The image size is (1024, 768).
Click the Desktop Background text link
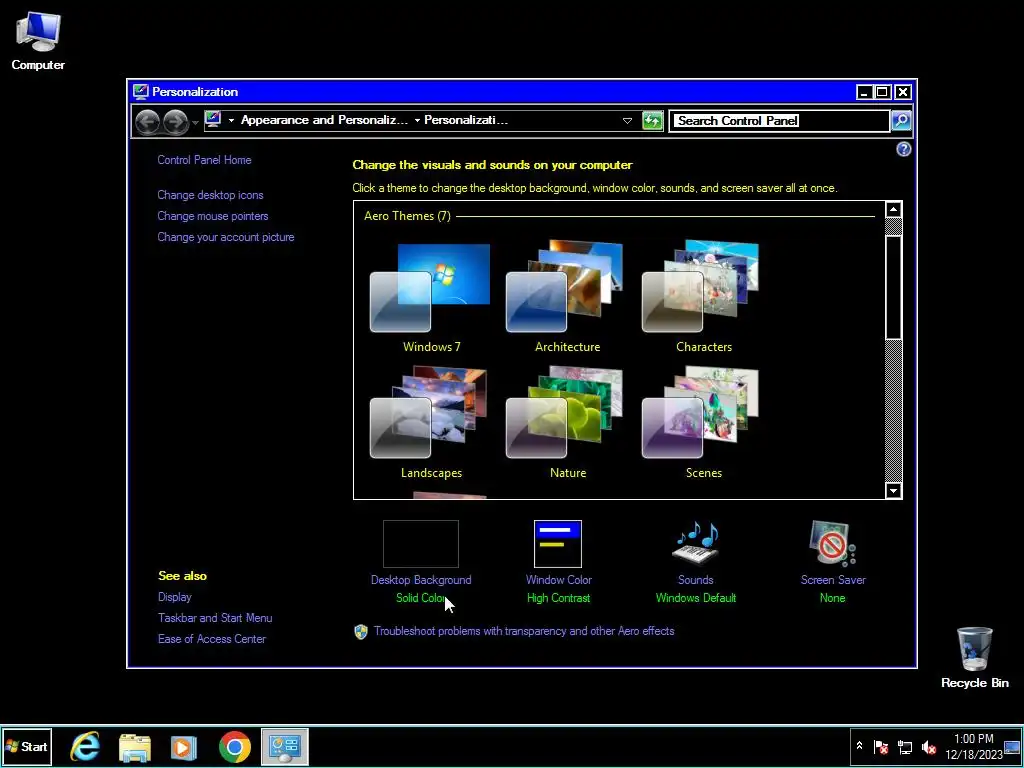click(421, 580)
